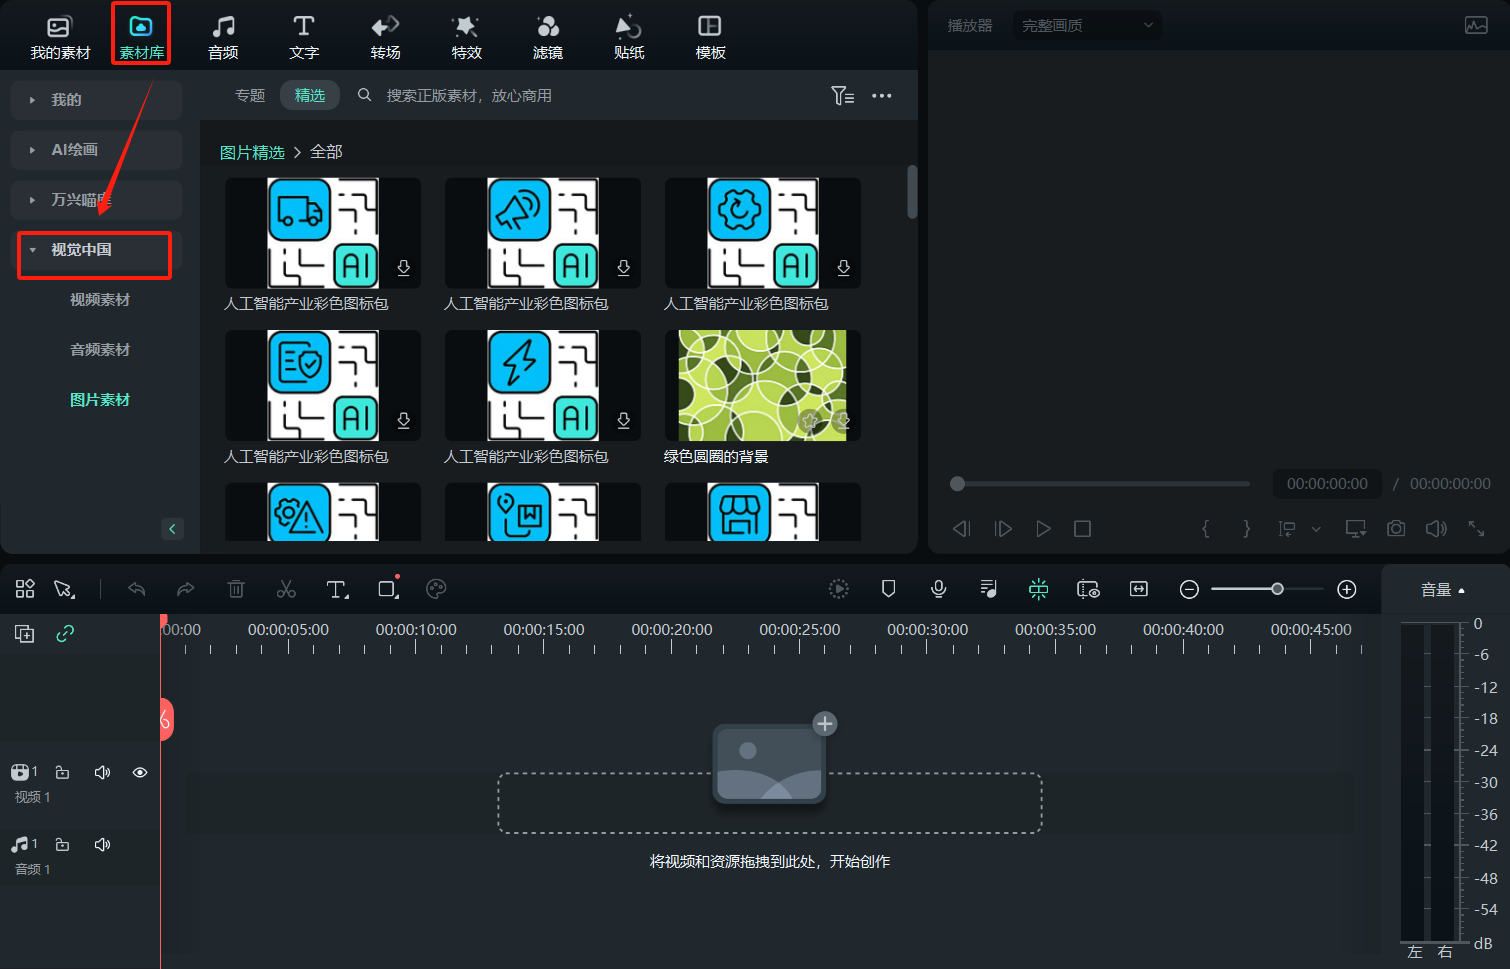Select the text tool in timeline toolbar
The height and width of the screenshot is (969, 1510).
[x=337, y=589]
